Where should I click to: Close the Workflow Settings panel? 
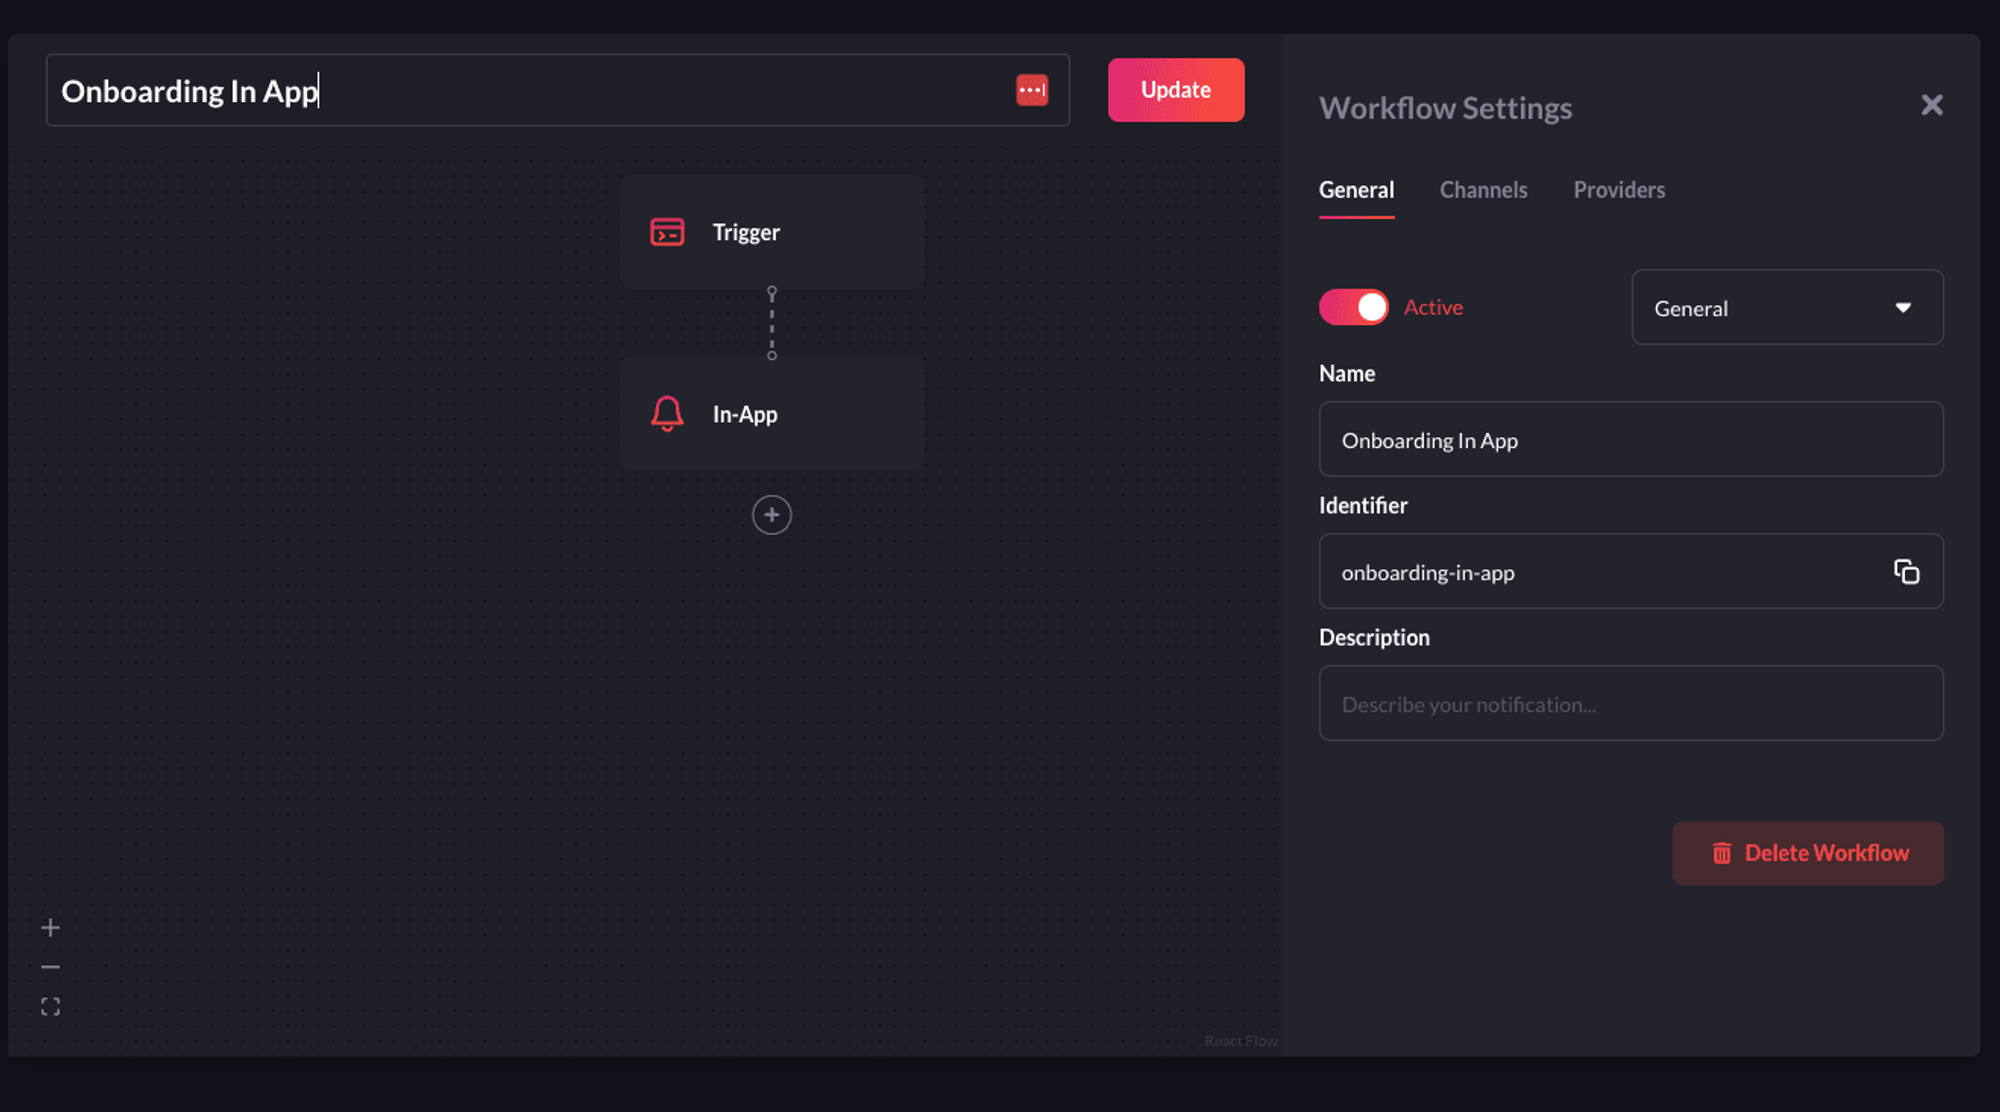(1931, 105)
